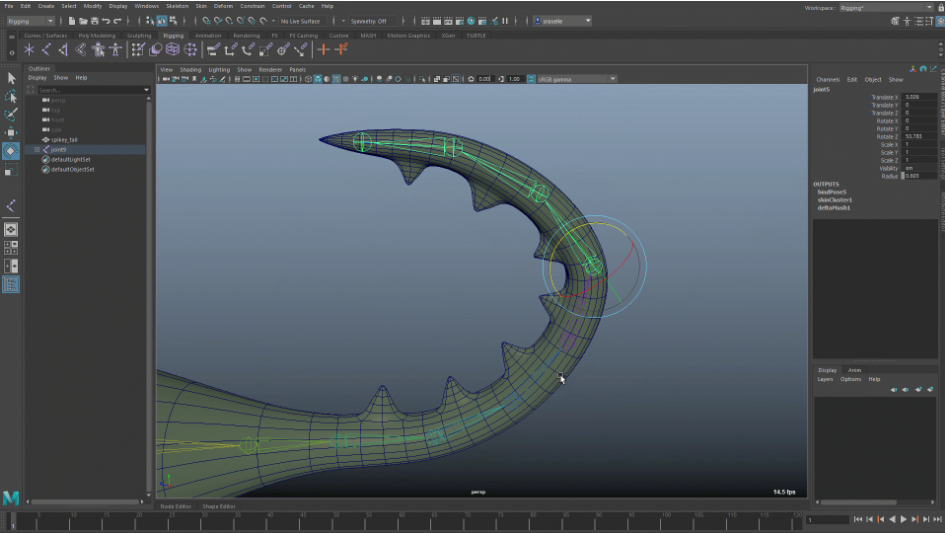Open the sRGB gamma view transform dropdown
The height and width of the screenshot is (533, 945).
[x=575, y=79]
